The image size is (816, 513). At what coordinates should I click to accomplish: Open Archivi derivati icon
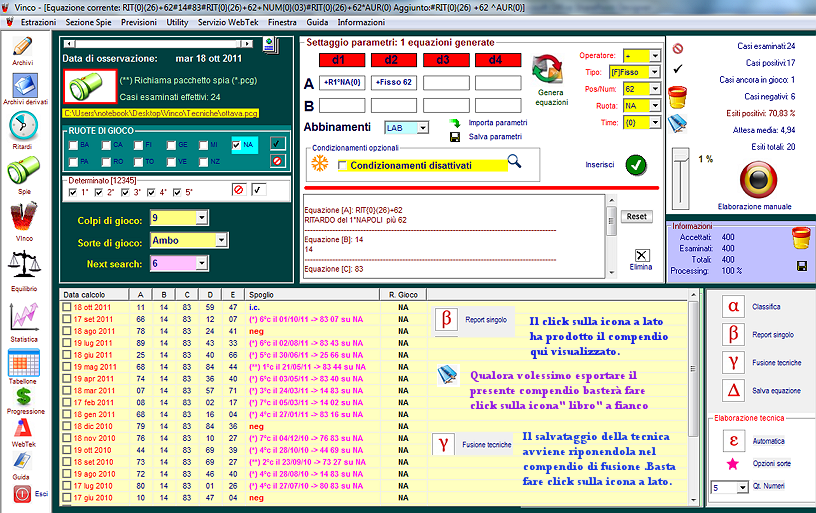point(24,85)
